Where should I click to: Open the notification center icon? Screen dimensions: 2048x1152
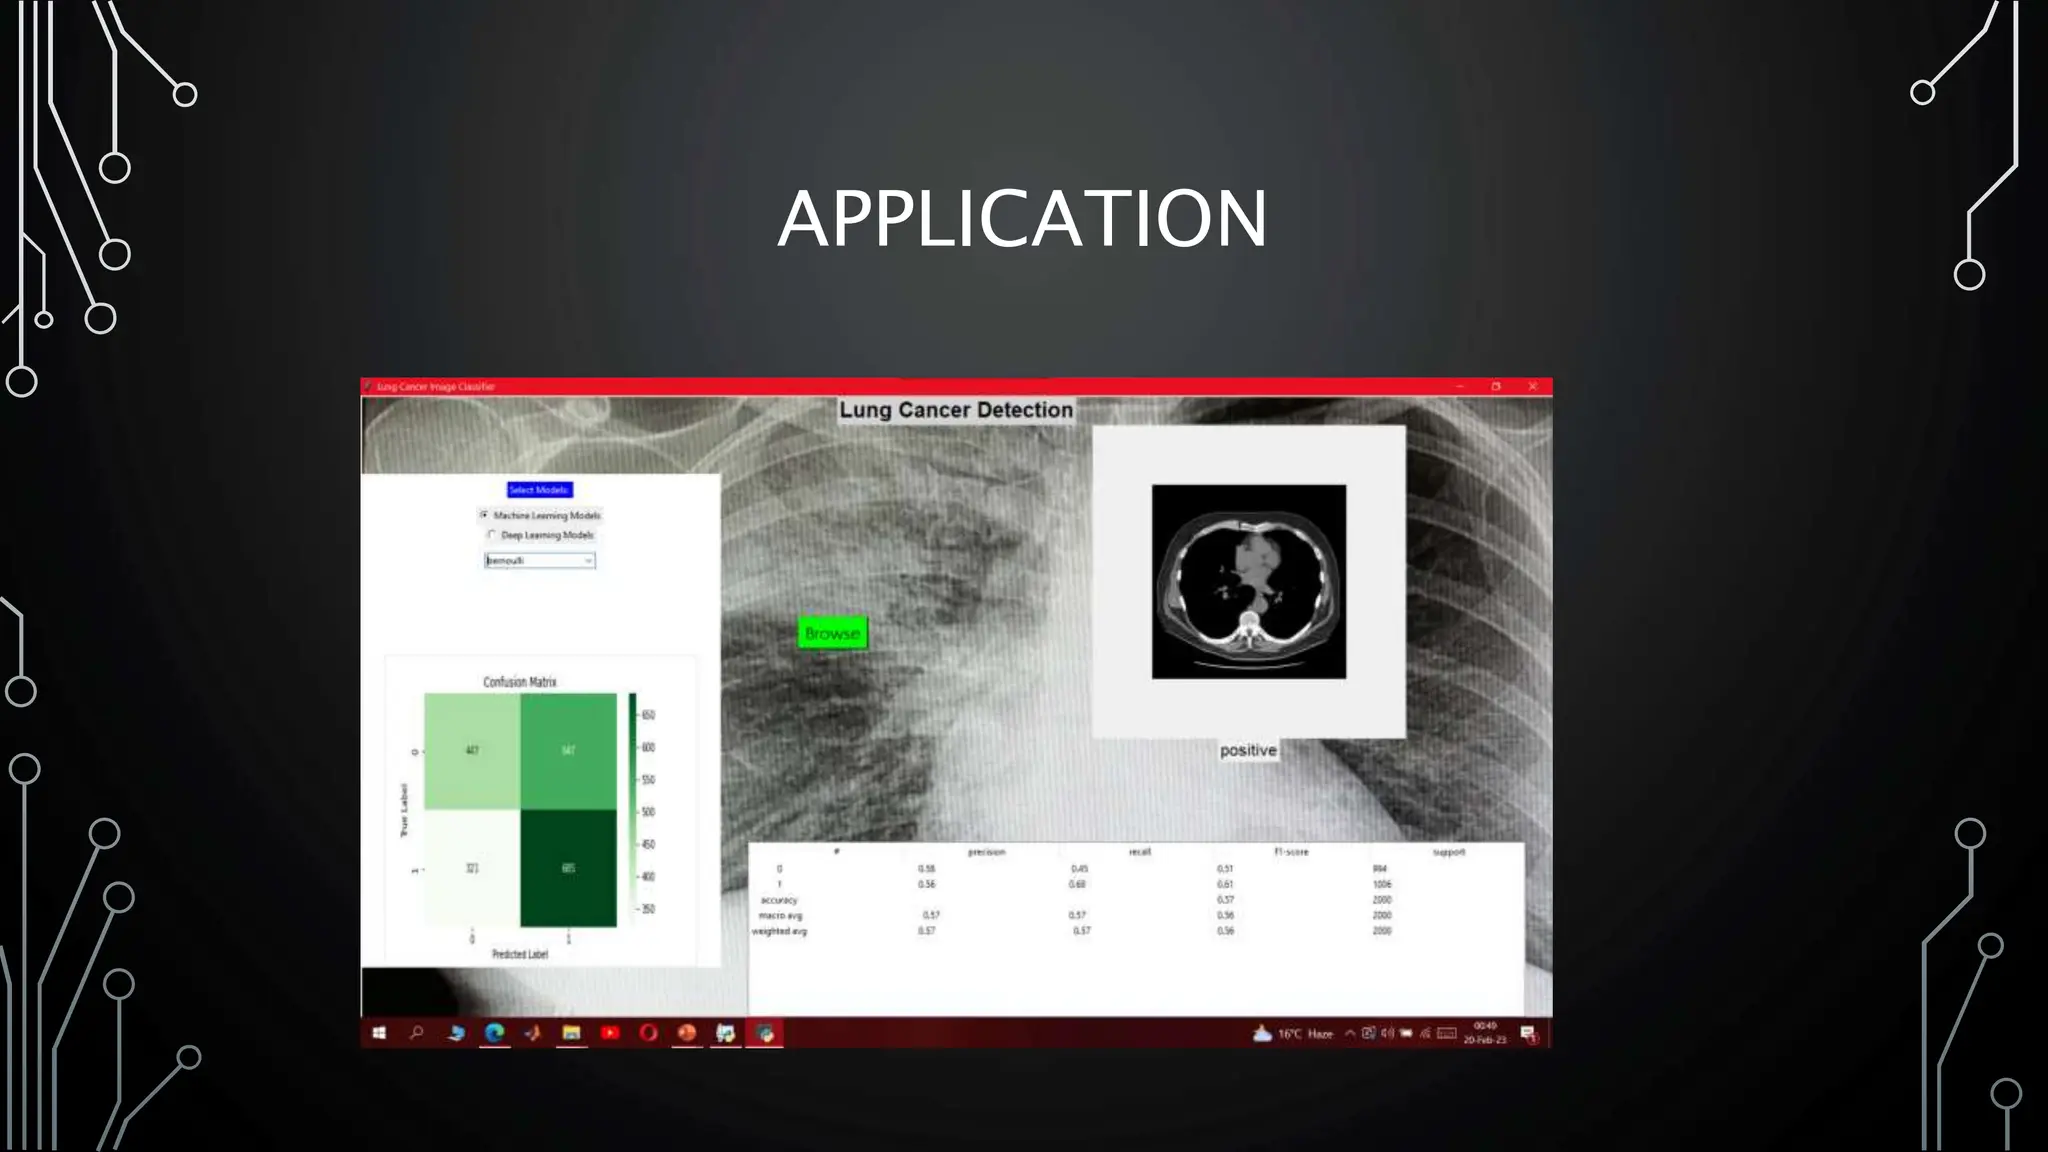tap(1528, 1033)
